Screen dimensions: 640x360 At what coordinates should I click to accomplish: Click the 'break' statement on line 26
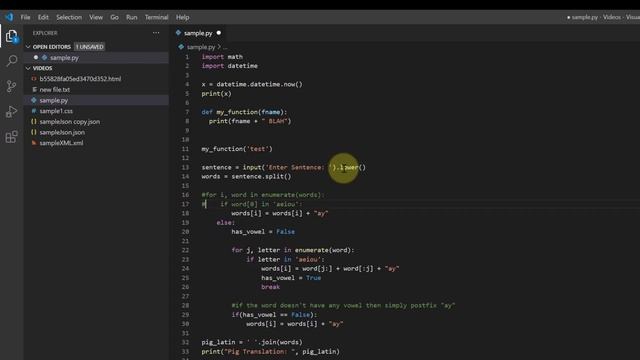pos(271,287)
